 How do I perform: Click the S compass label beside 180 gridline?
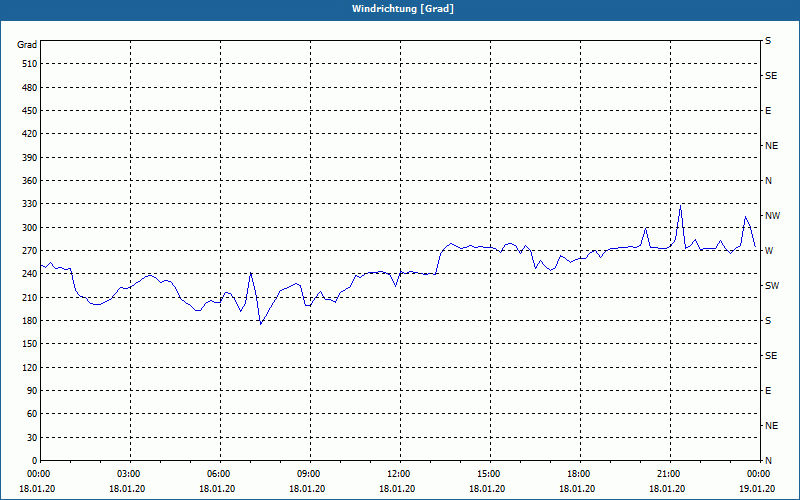coord(768,321)
